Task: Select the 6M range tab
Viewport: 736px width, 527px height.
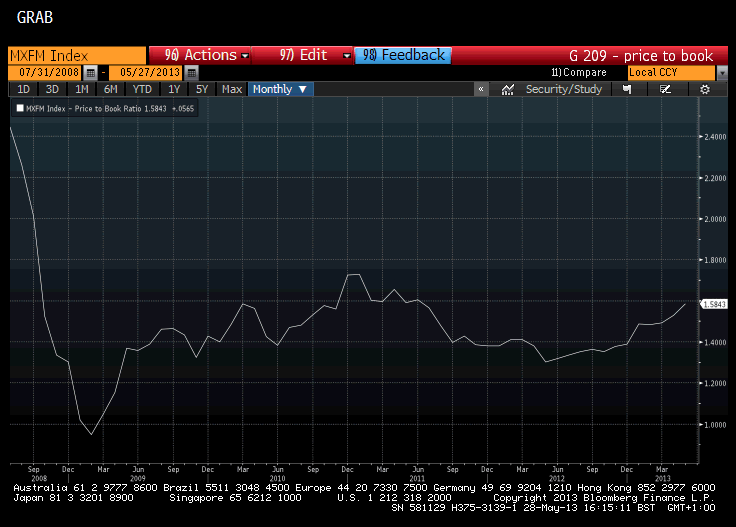Action: pyautogui.click(x=111, y=89)
